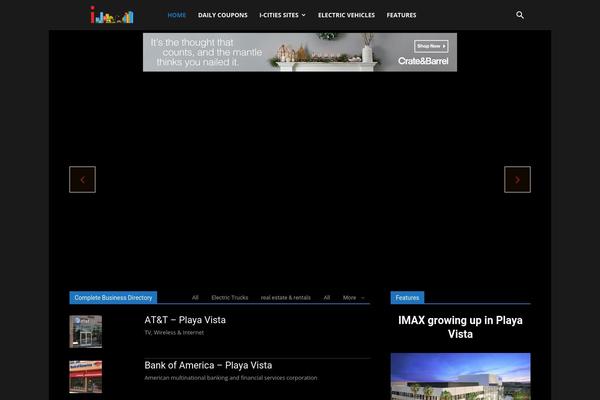
Task: Click 'American multinational banking' description text
Action: point(231,378)
